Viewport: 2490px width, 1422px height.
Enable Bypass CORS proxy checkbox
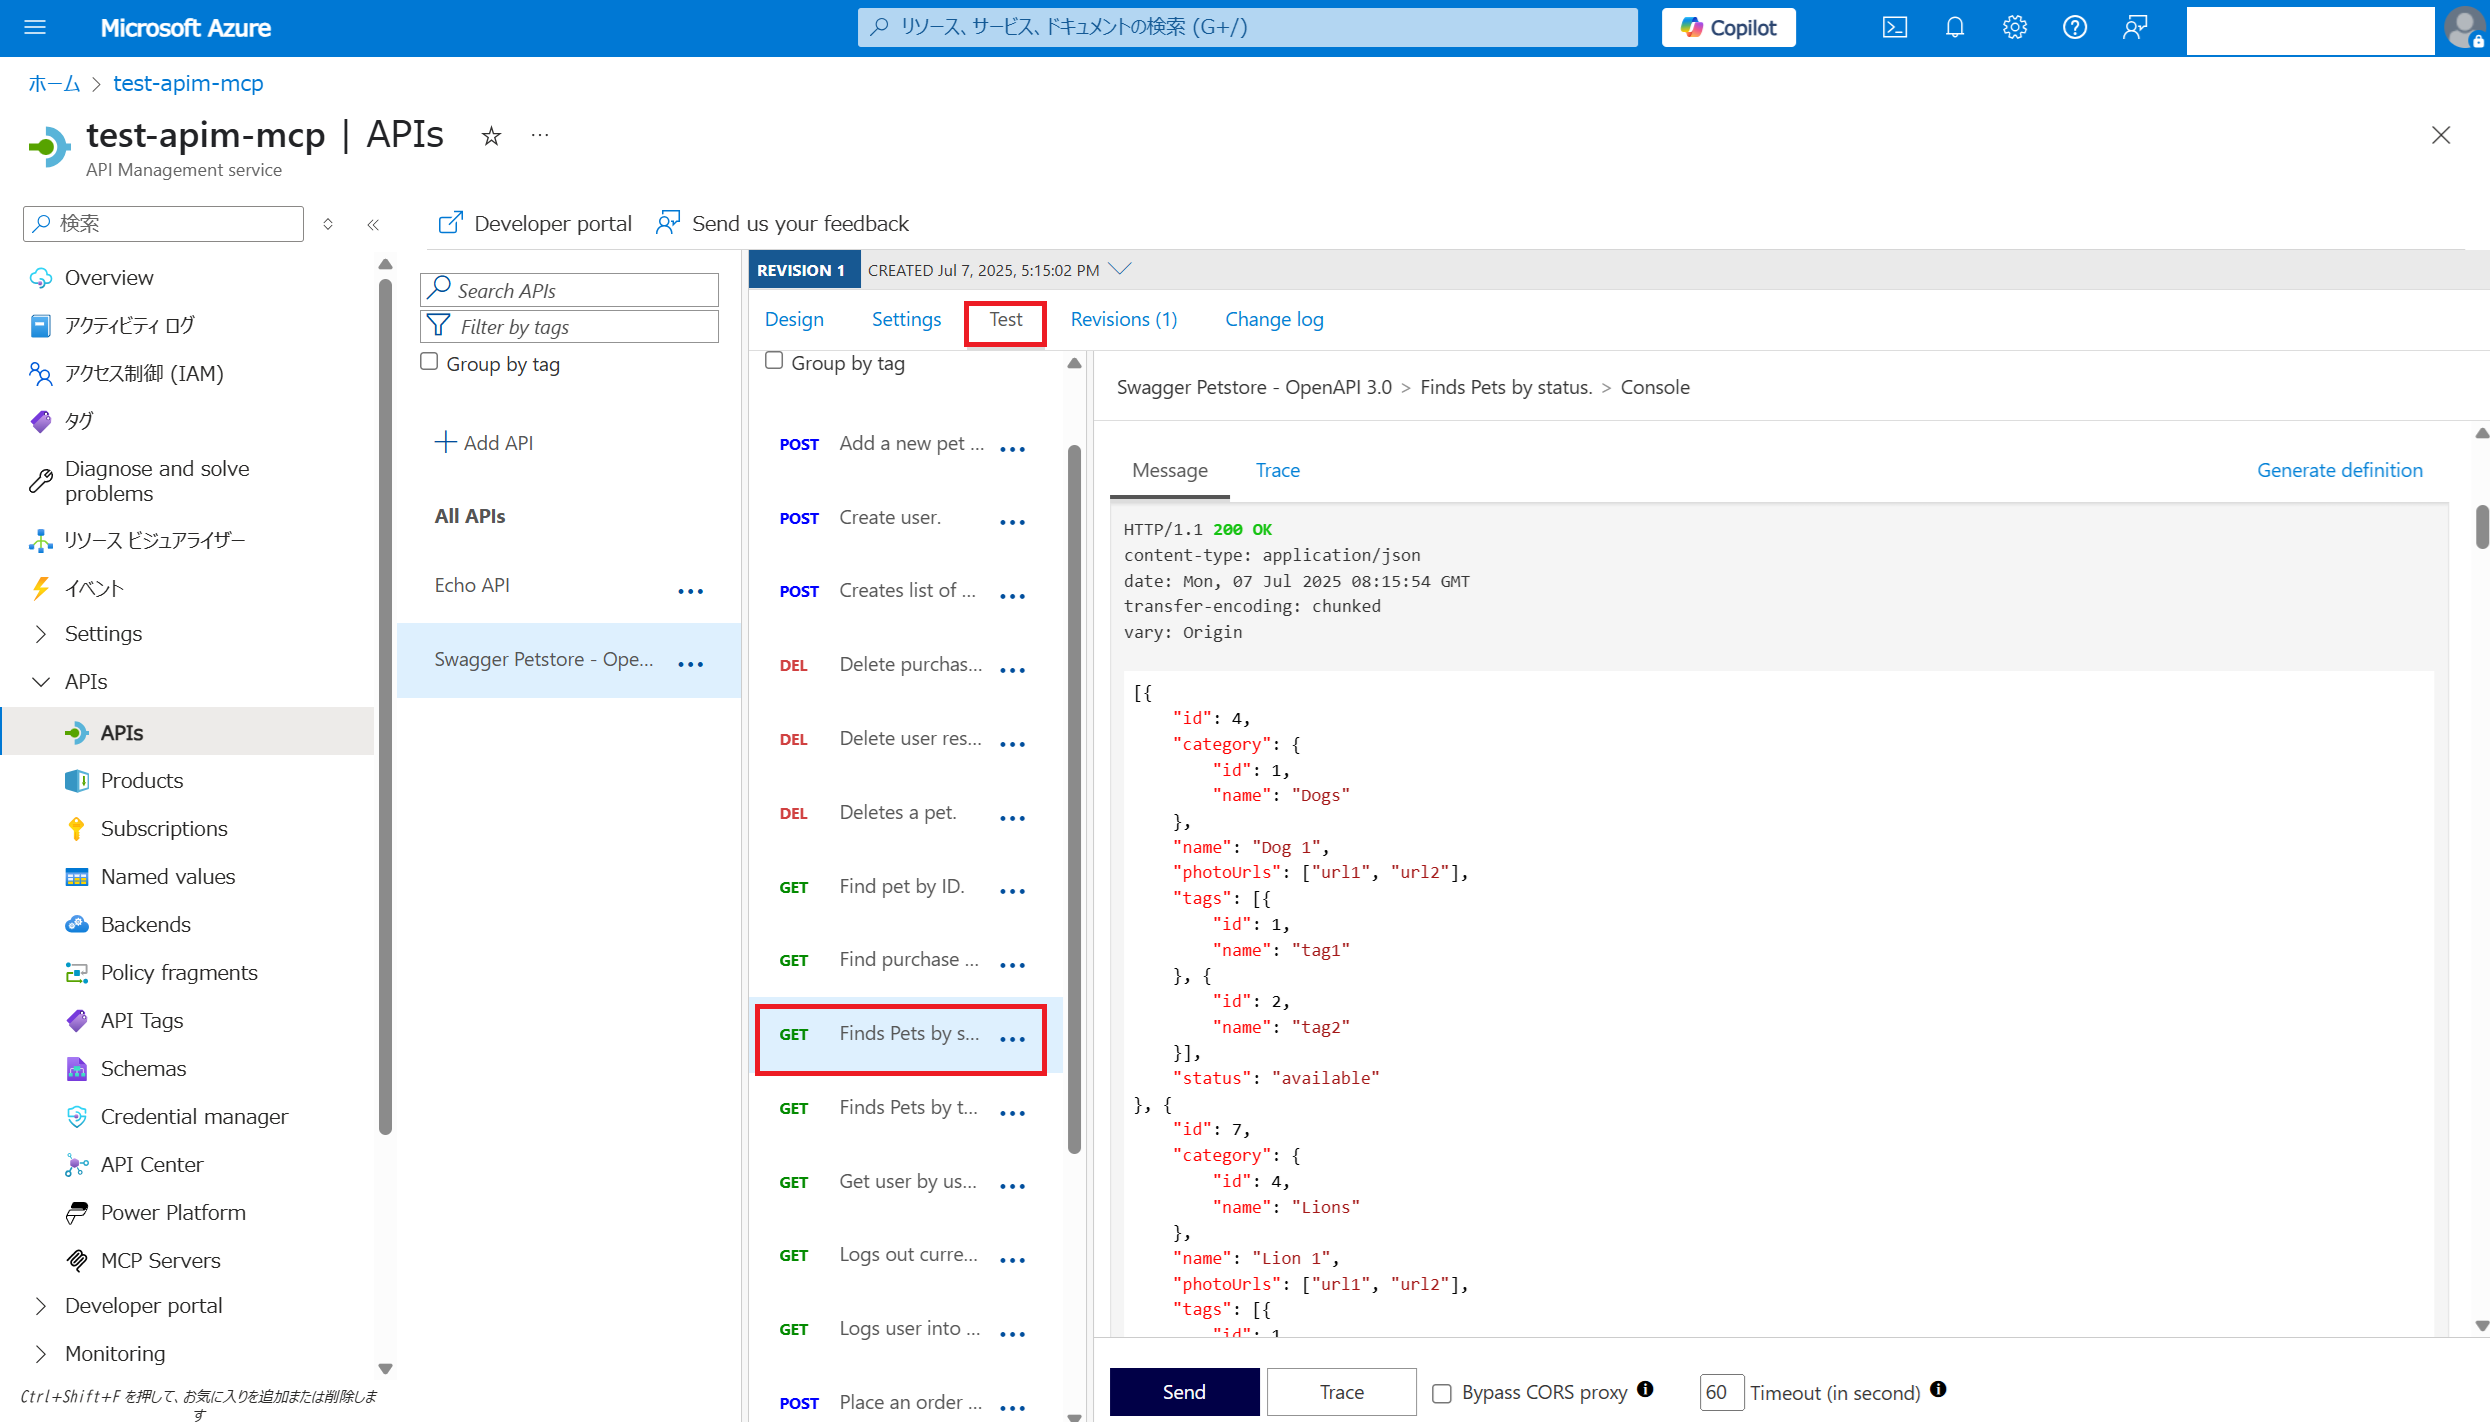click(x=1442, y=1393)
